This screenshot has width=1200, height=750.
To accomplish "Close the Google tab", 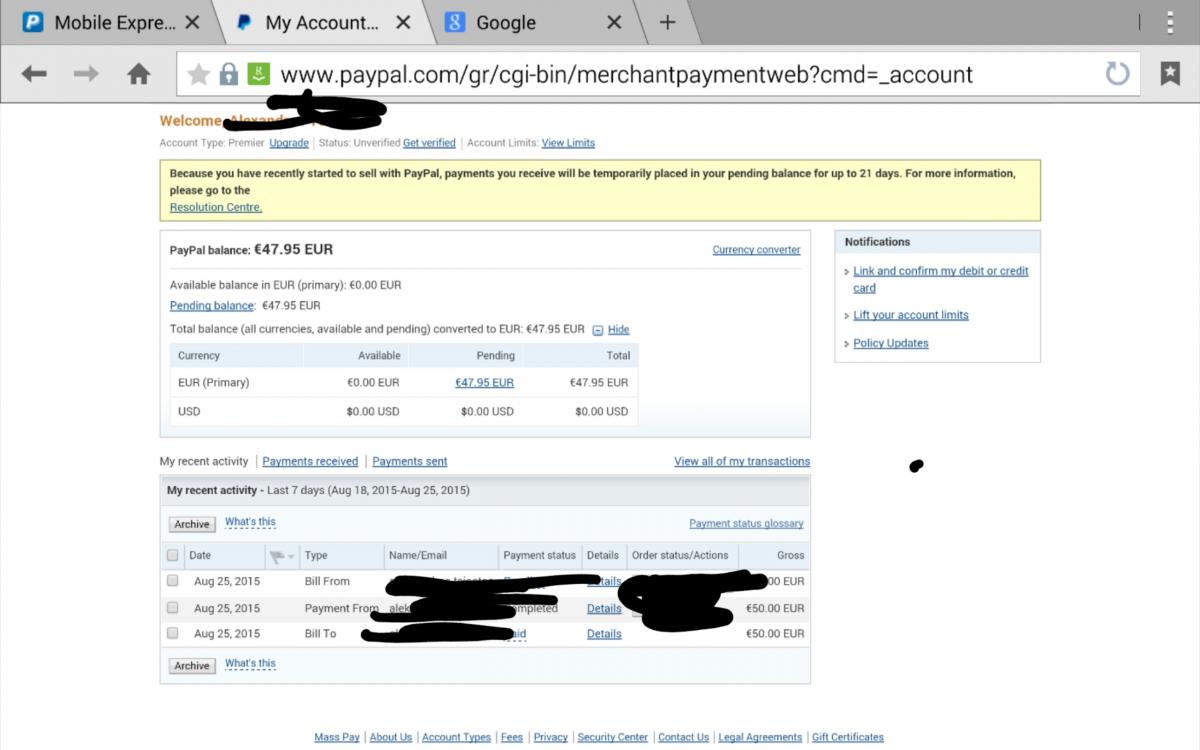I will (614, 22).
